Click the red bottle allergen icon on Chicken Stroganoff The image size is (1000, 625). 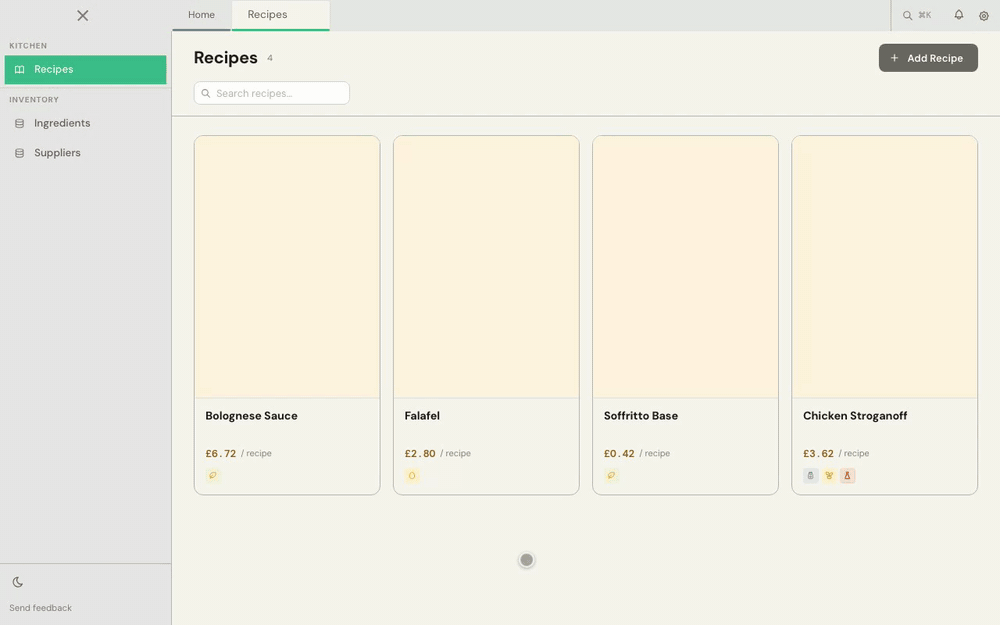point(848,475)
